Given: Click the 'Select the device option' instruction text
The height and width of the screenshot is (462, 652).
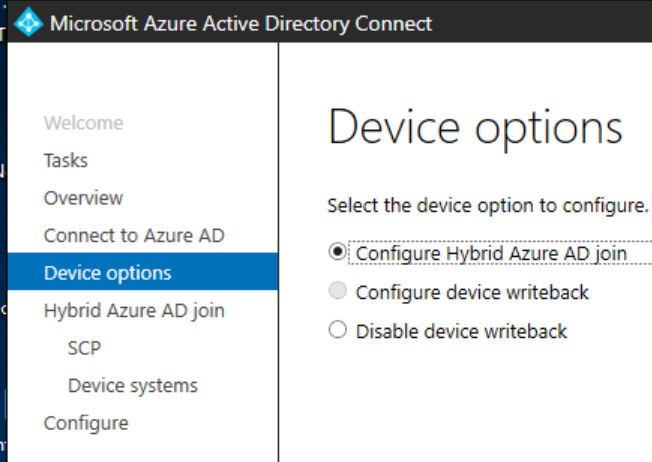Looking at the screenshot, I should 488,206.
